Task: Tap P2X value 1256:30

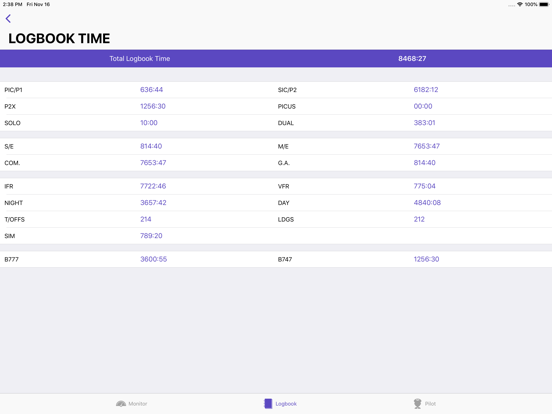Action: point(153,106)
